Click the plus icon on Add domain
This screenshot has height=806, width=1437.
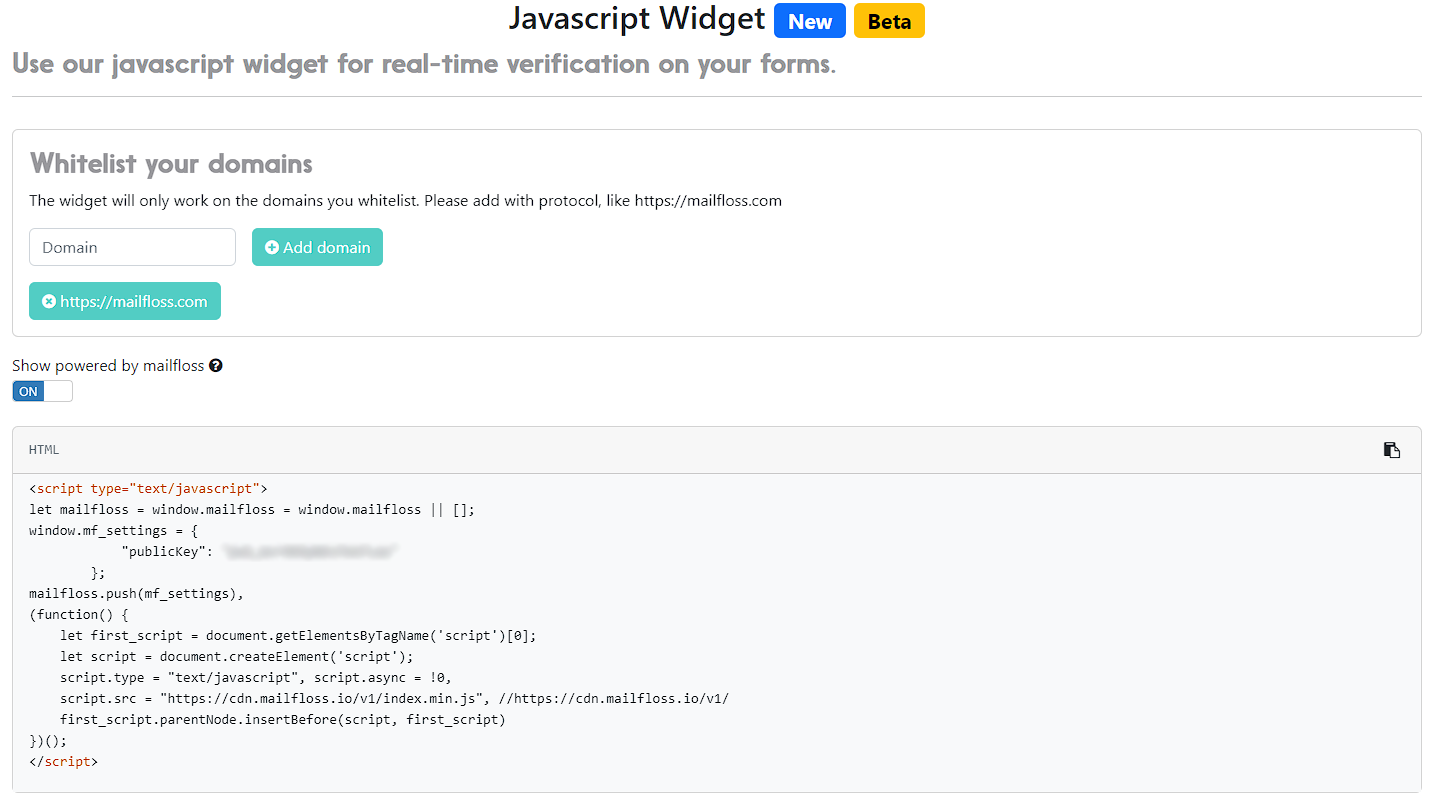[x=272, y=247]
